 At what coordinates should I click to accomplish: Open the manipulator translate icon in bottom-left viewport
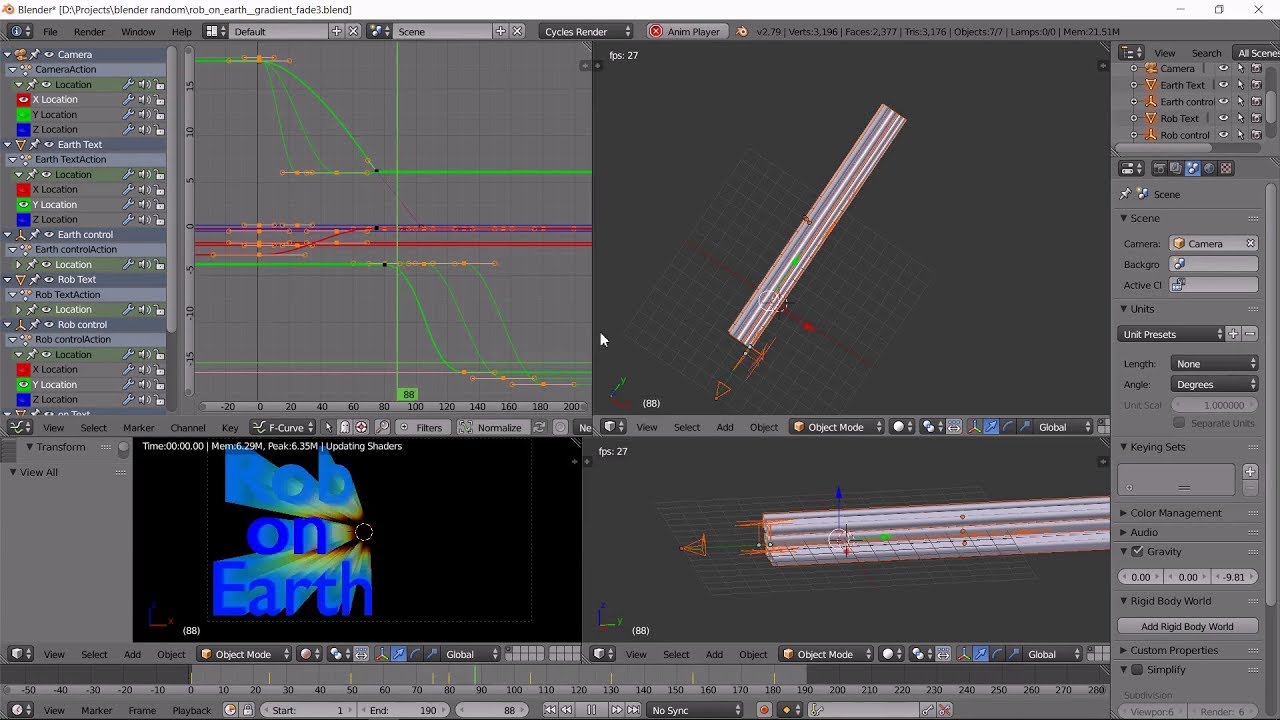[x=399, y=654]
